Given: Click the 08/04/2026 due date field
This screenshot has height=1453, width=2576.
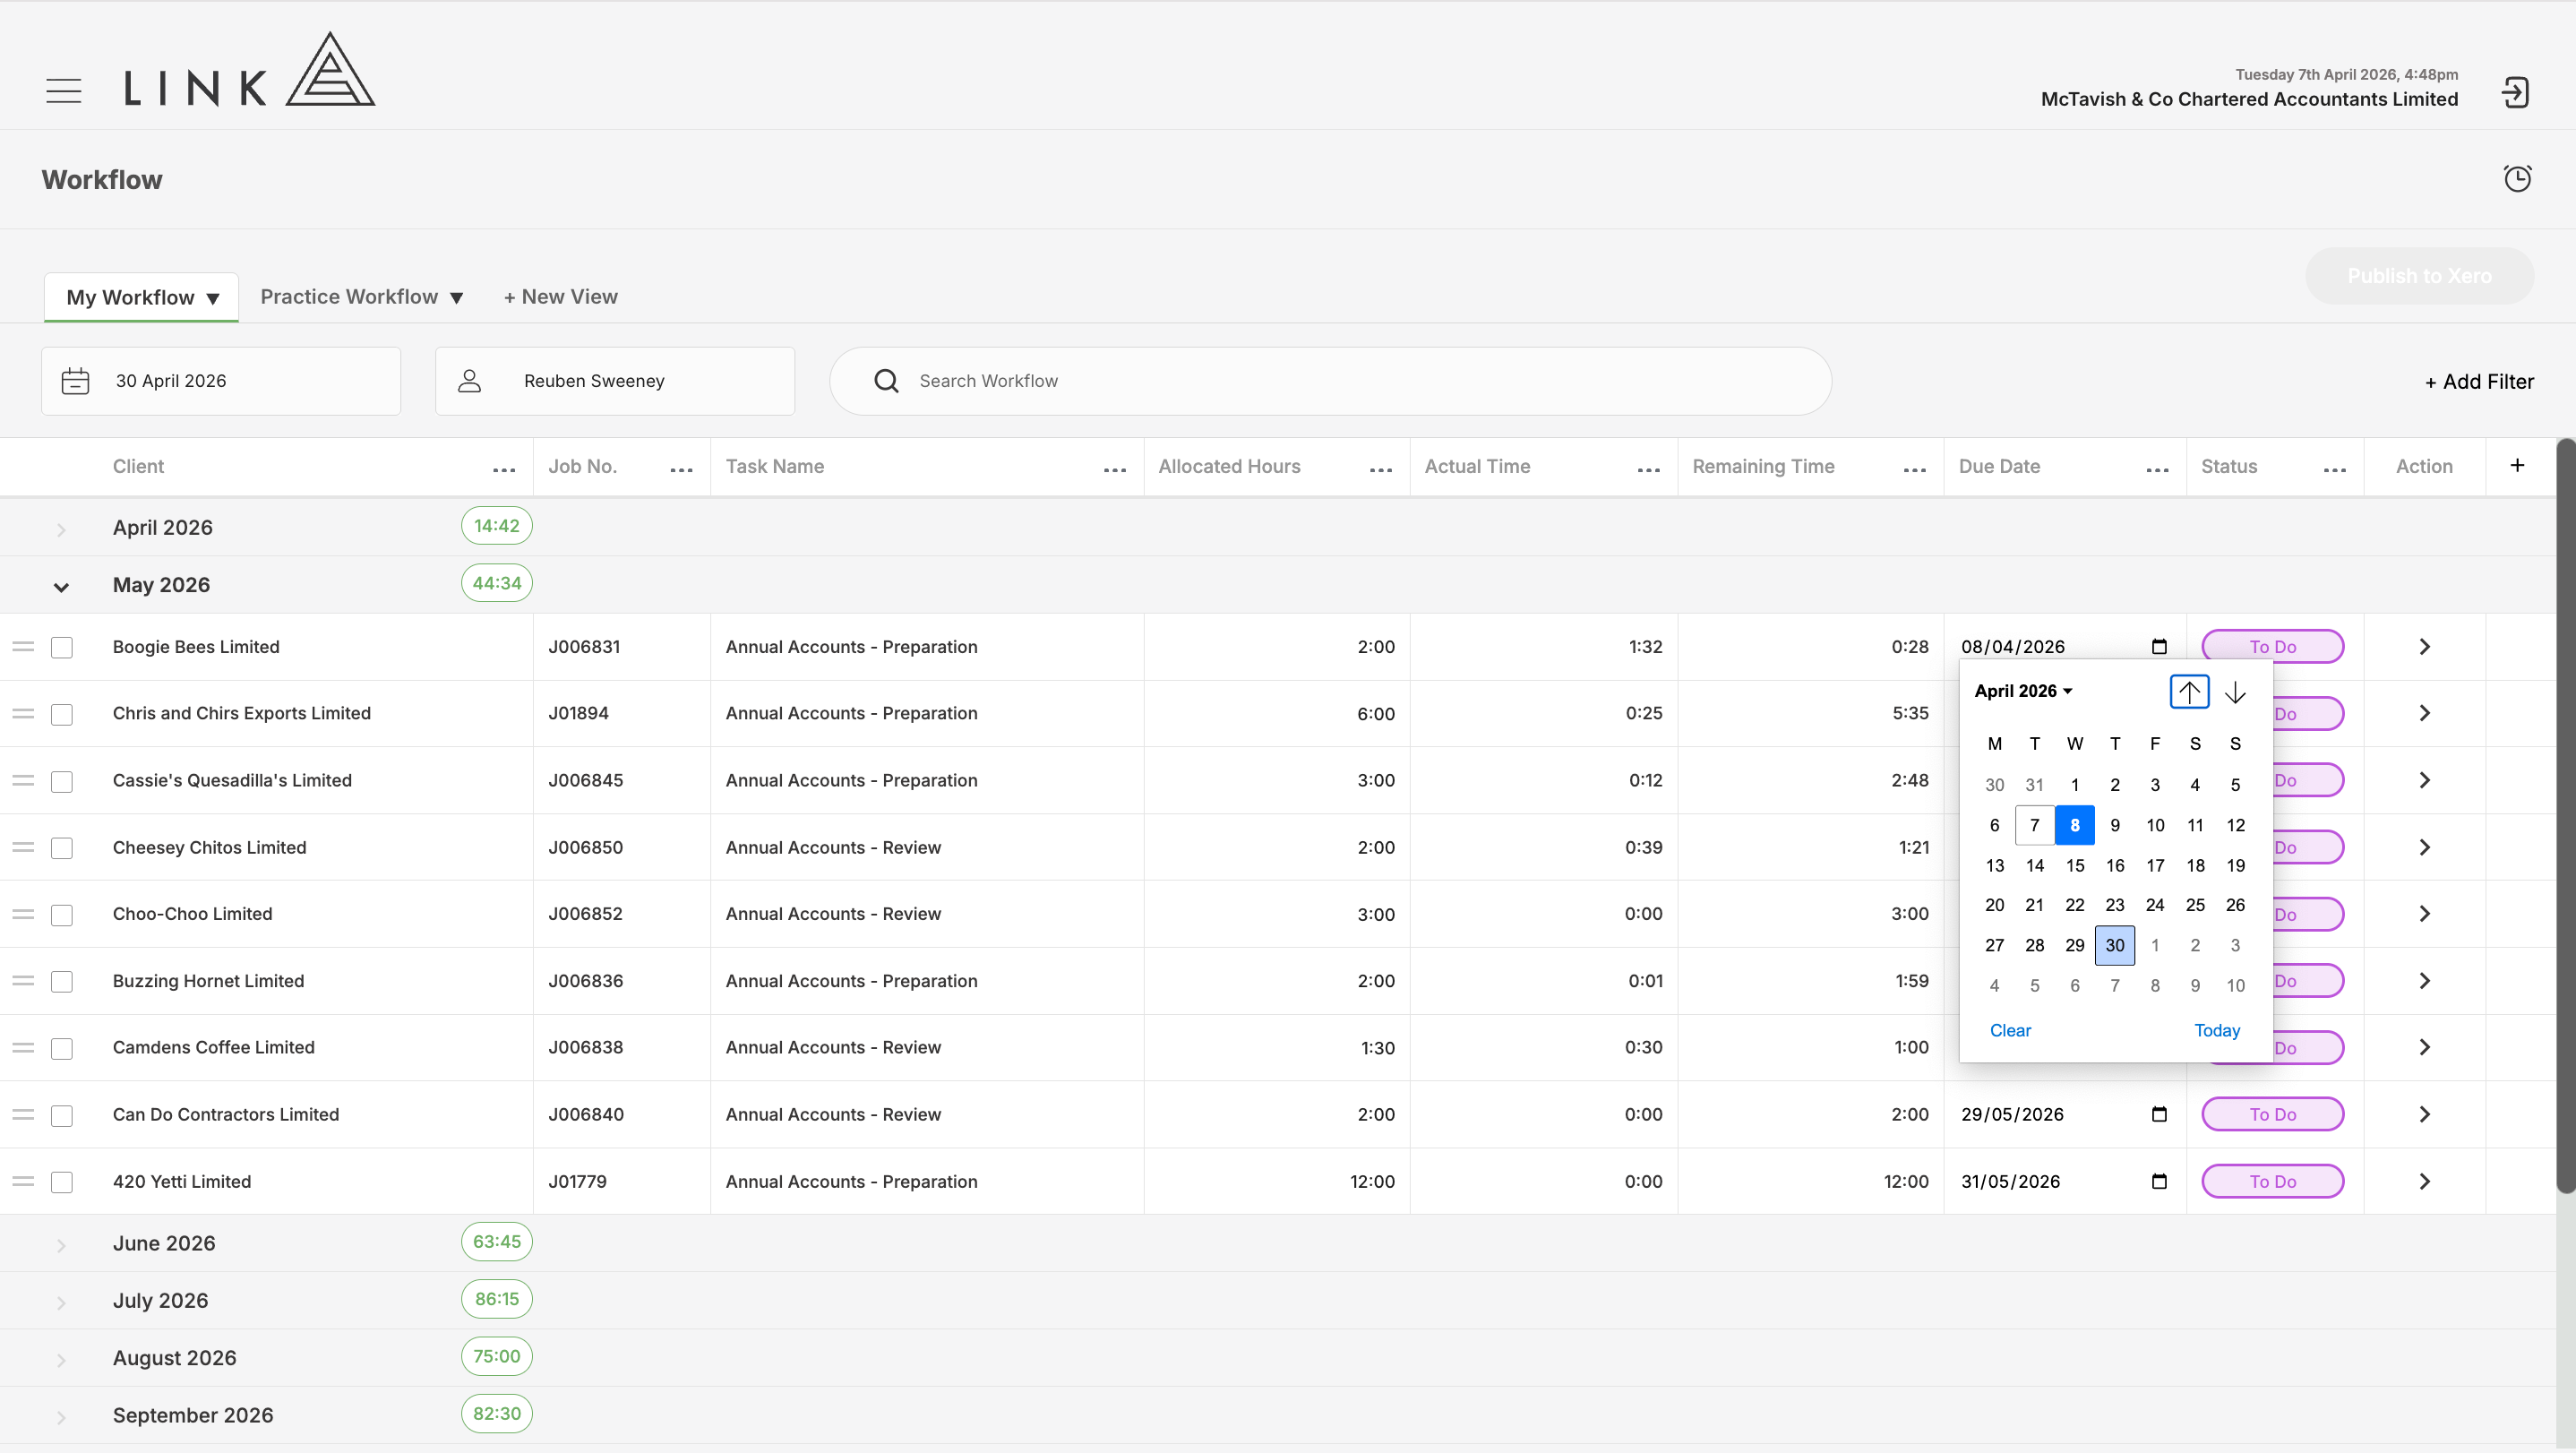Looking at the screenshot, I should [2063, 647].
